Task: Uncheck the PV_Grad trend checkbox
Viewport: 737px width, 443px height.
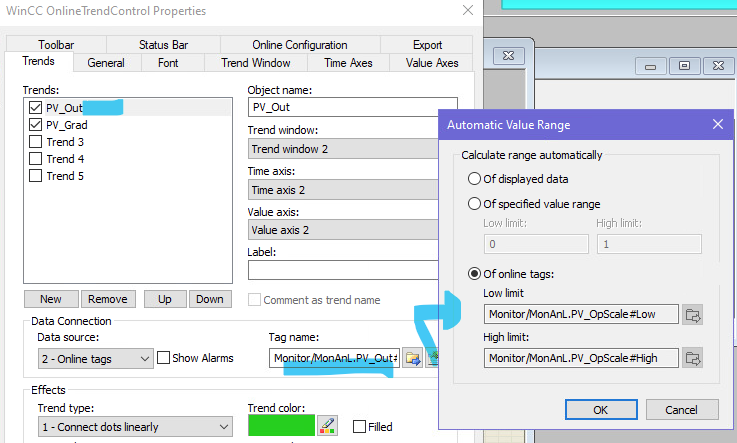Action: tap(35, 124)
